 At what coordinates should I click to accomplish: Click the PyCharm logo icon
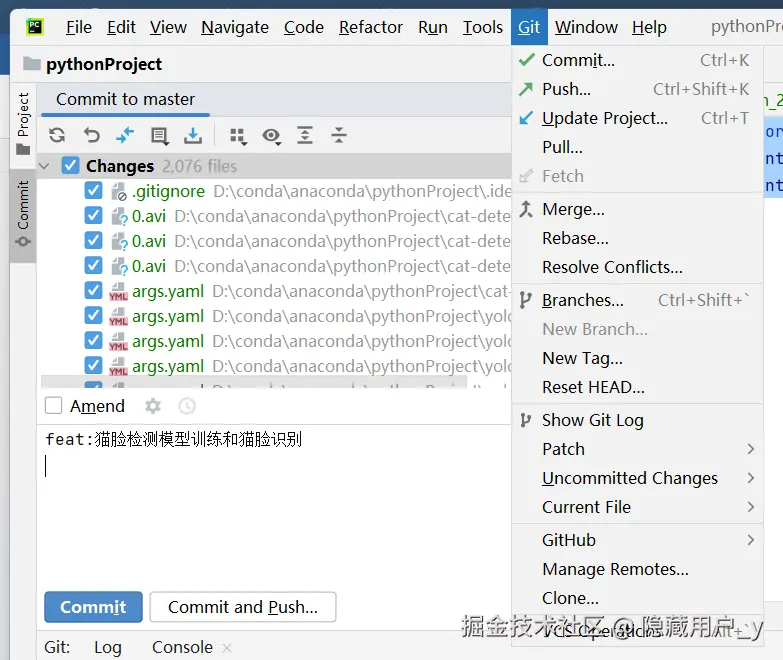(x=35, y=27)
